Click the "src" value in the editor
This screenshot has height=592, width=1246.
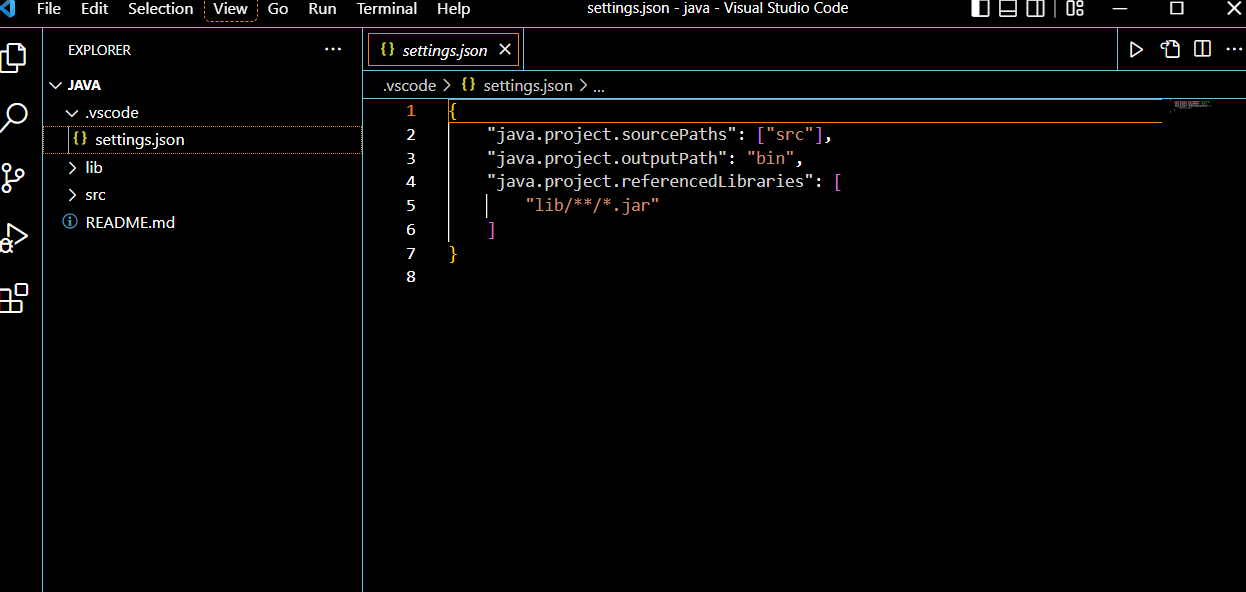790,134
